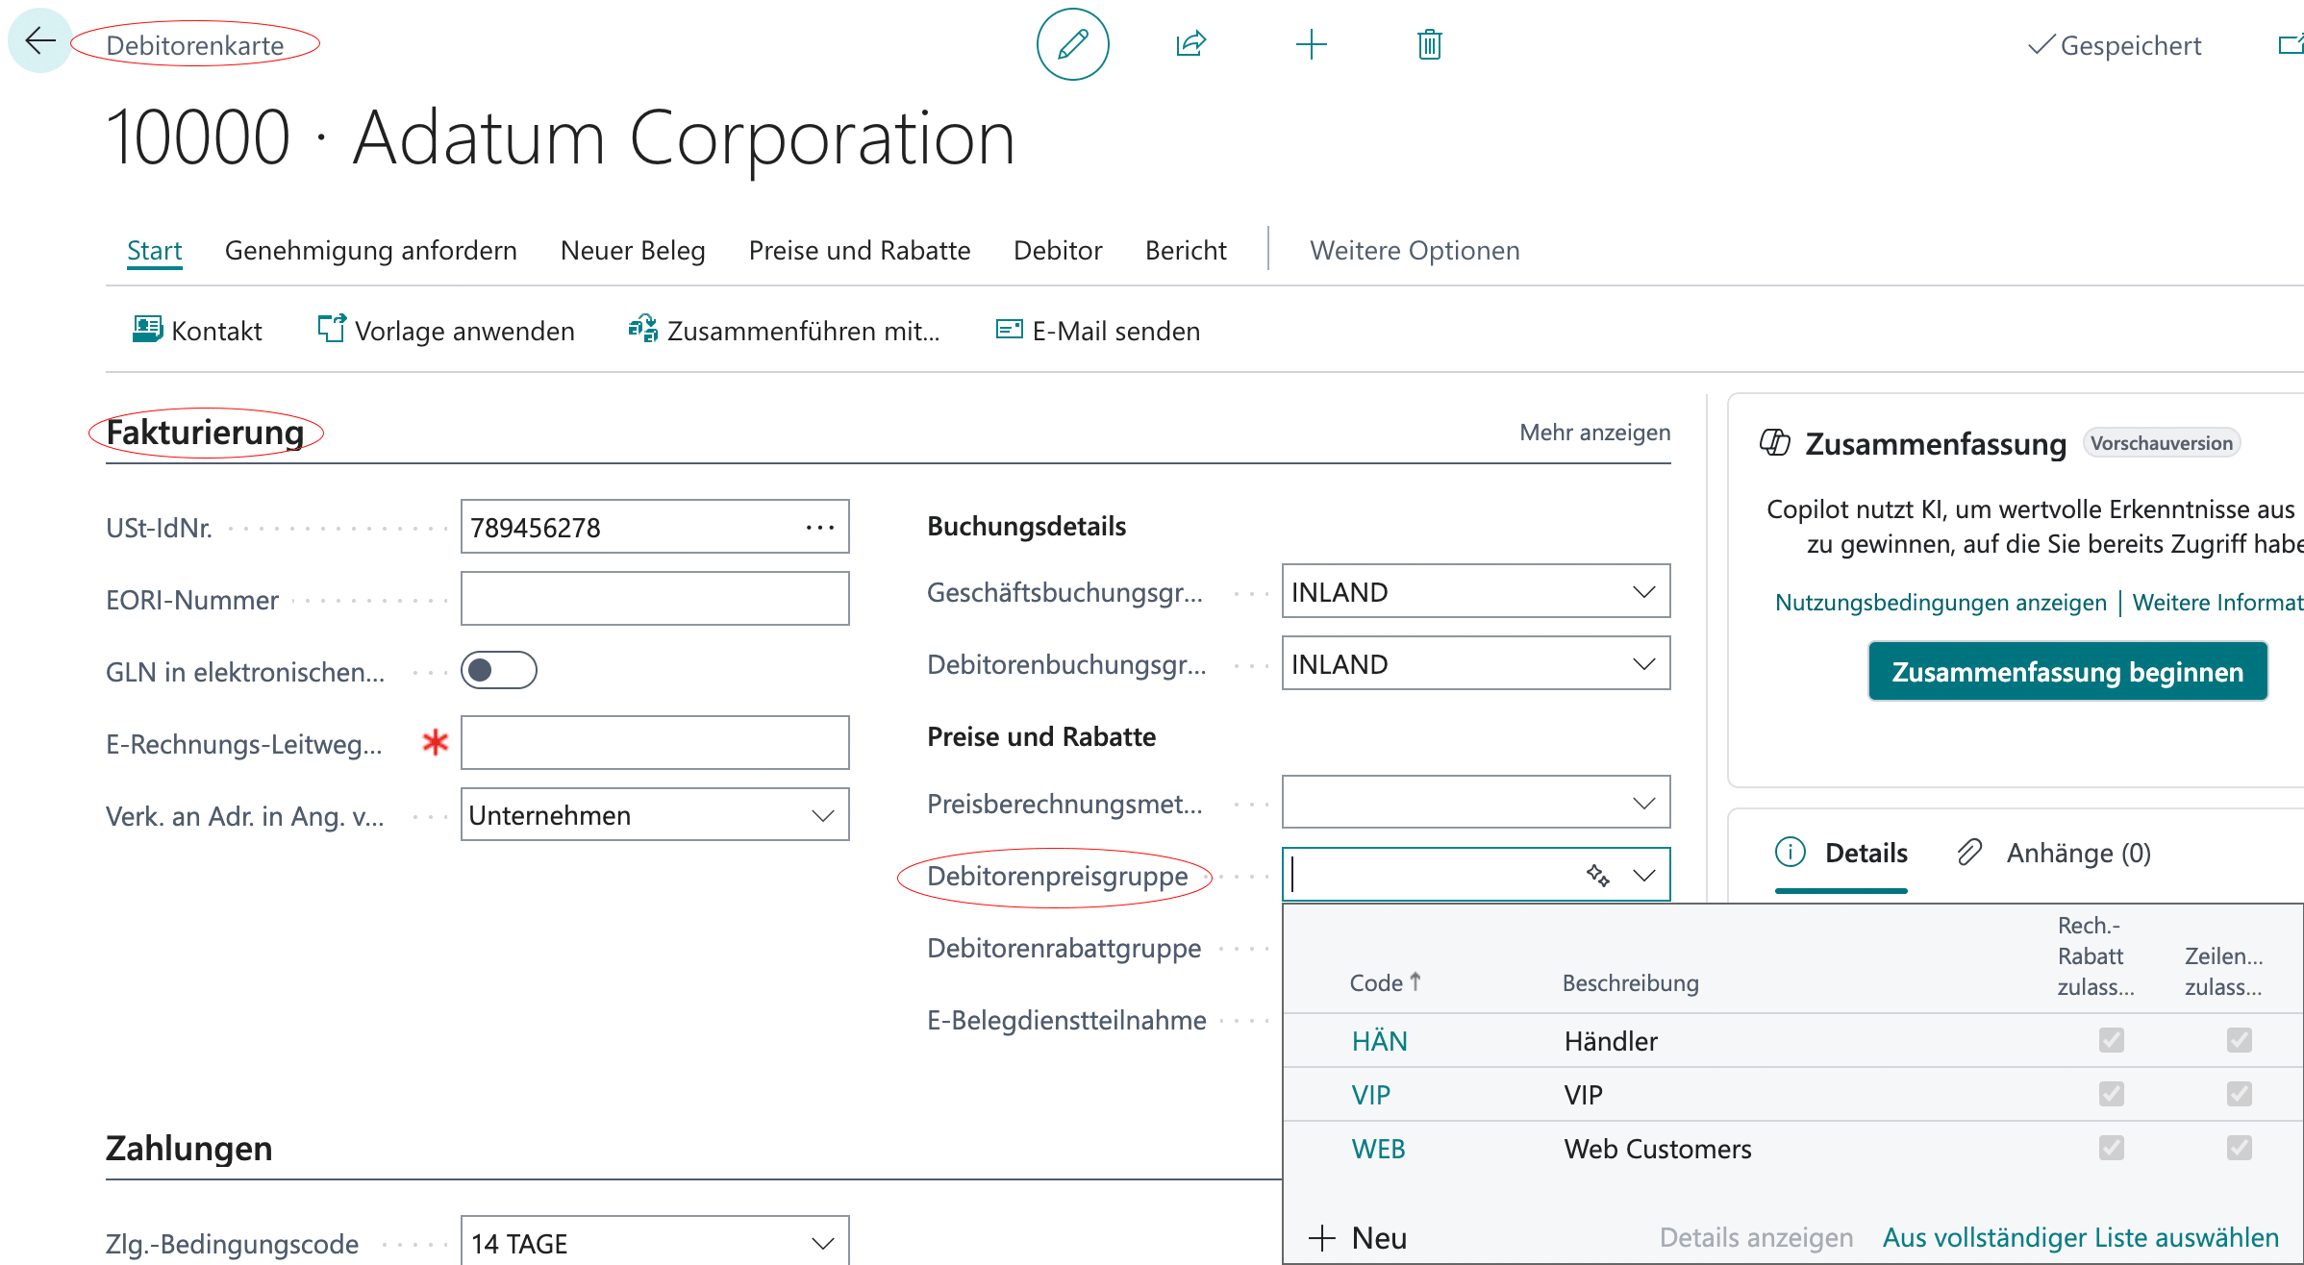Show Weitere Optionen
The height and width of the screenshot is (1265, 2304).
click(1415, 250)
